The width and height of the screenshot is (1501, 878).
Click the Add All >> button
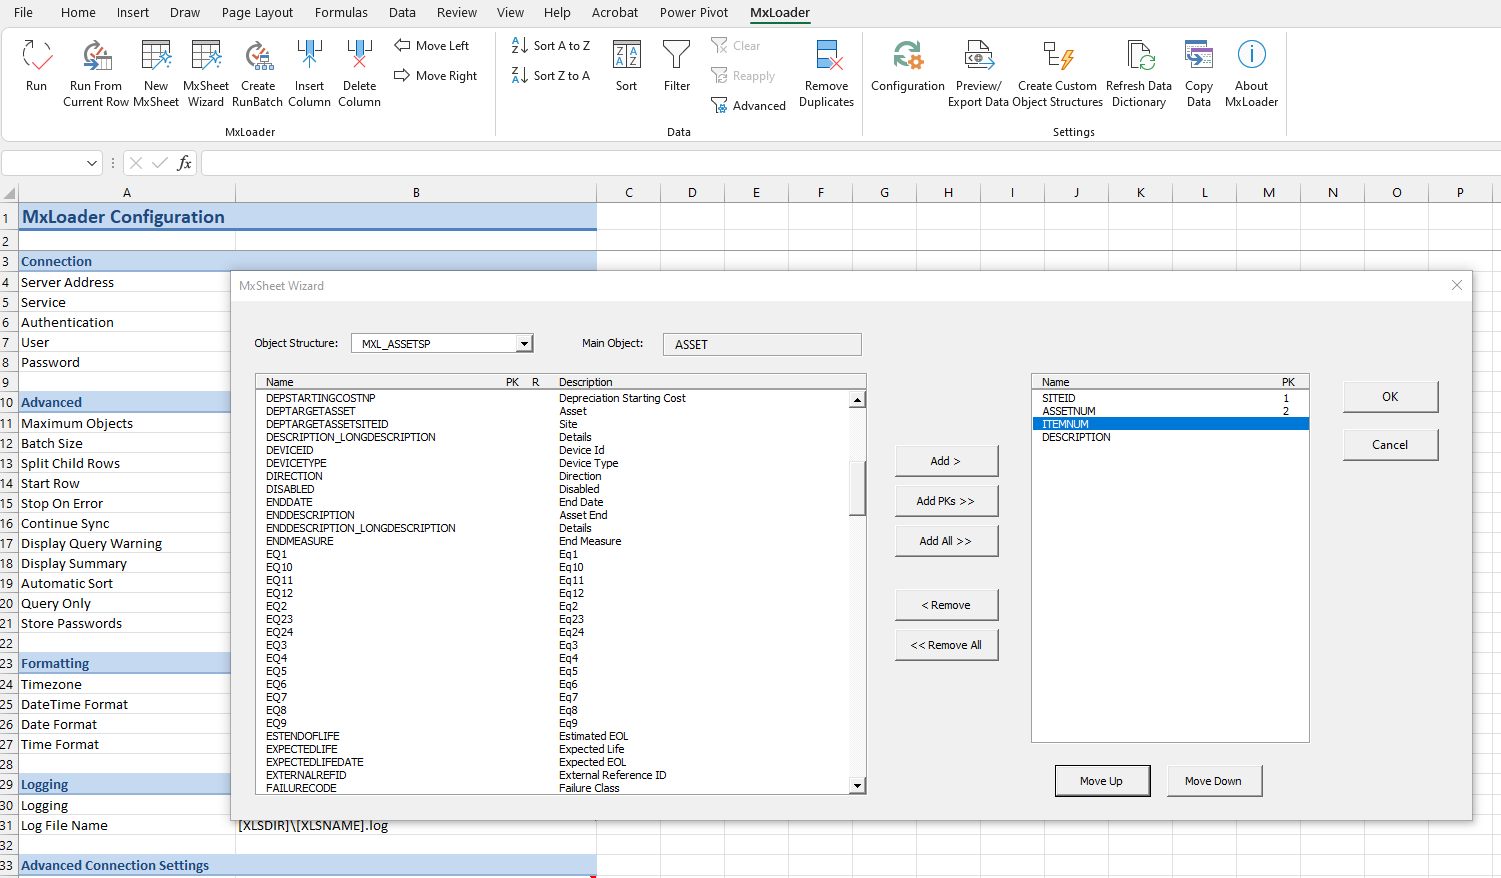click(946, 541)
